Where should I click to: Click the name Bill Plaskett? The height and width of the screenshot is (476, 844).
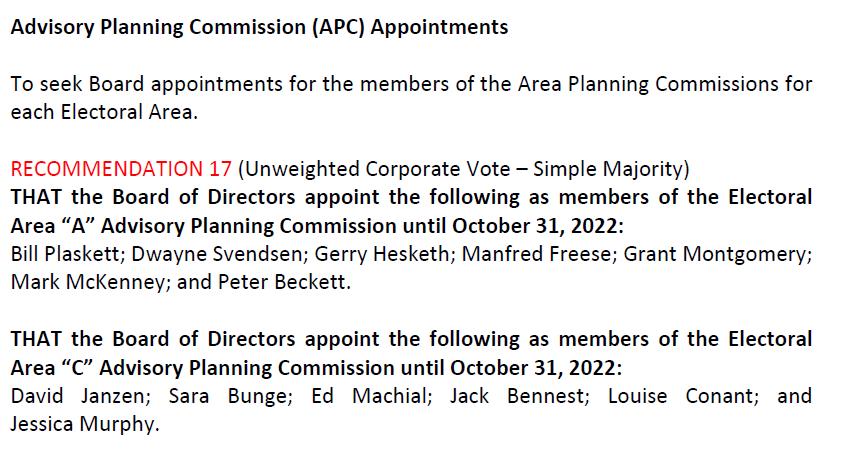67,254
